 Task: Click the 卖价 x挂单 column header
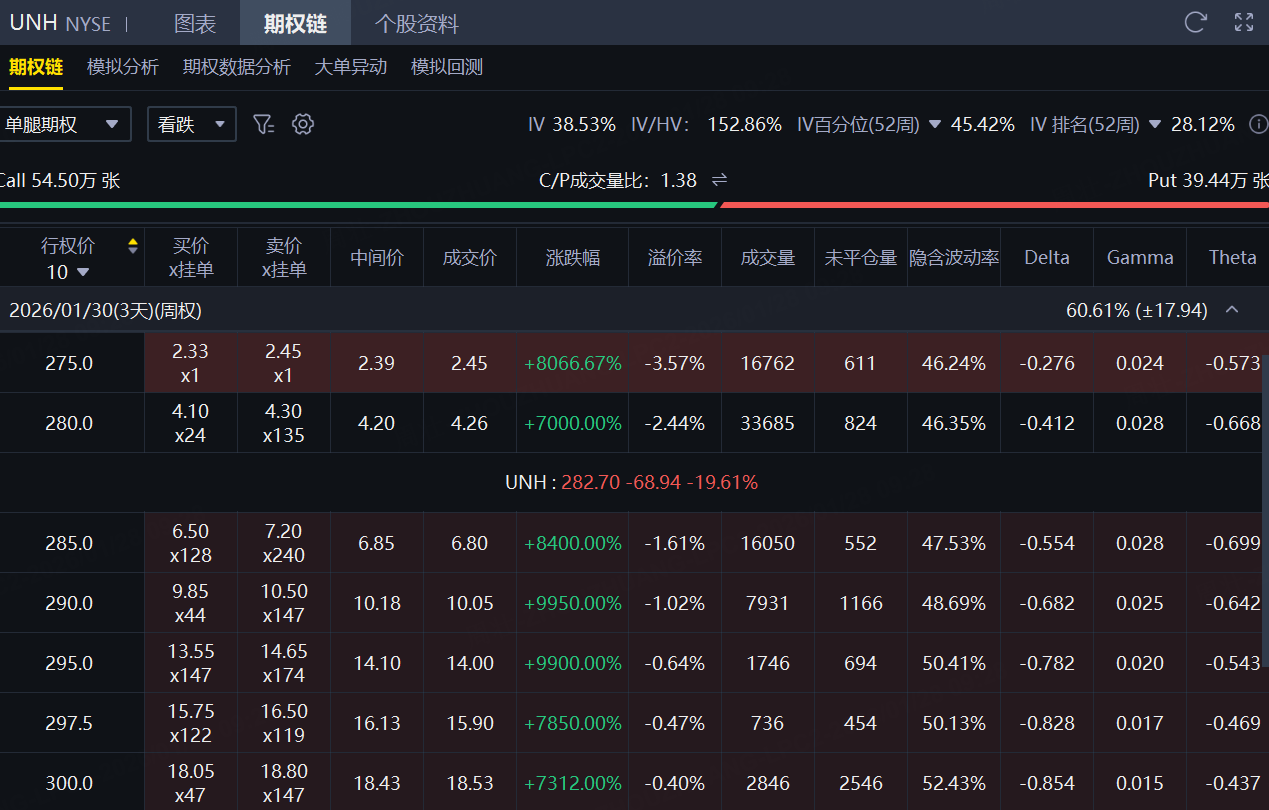point(284,258)
